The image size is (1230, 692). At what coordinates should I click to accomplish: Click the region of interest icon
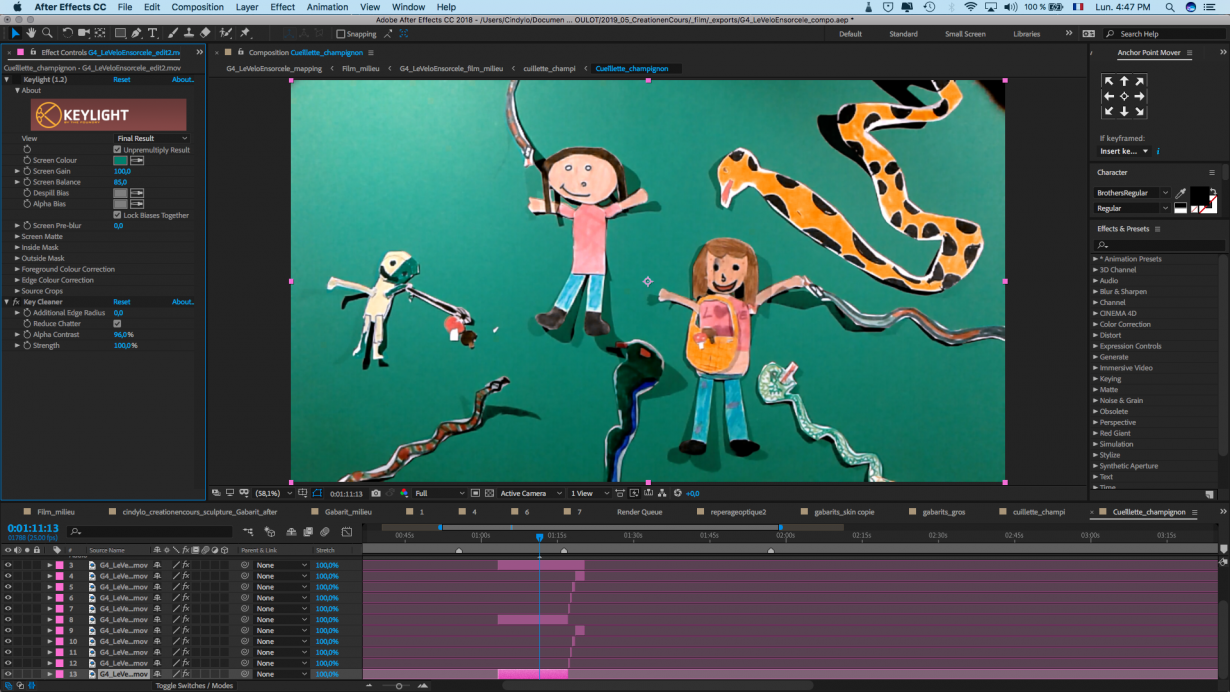pos(475,493)
